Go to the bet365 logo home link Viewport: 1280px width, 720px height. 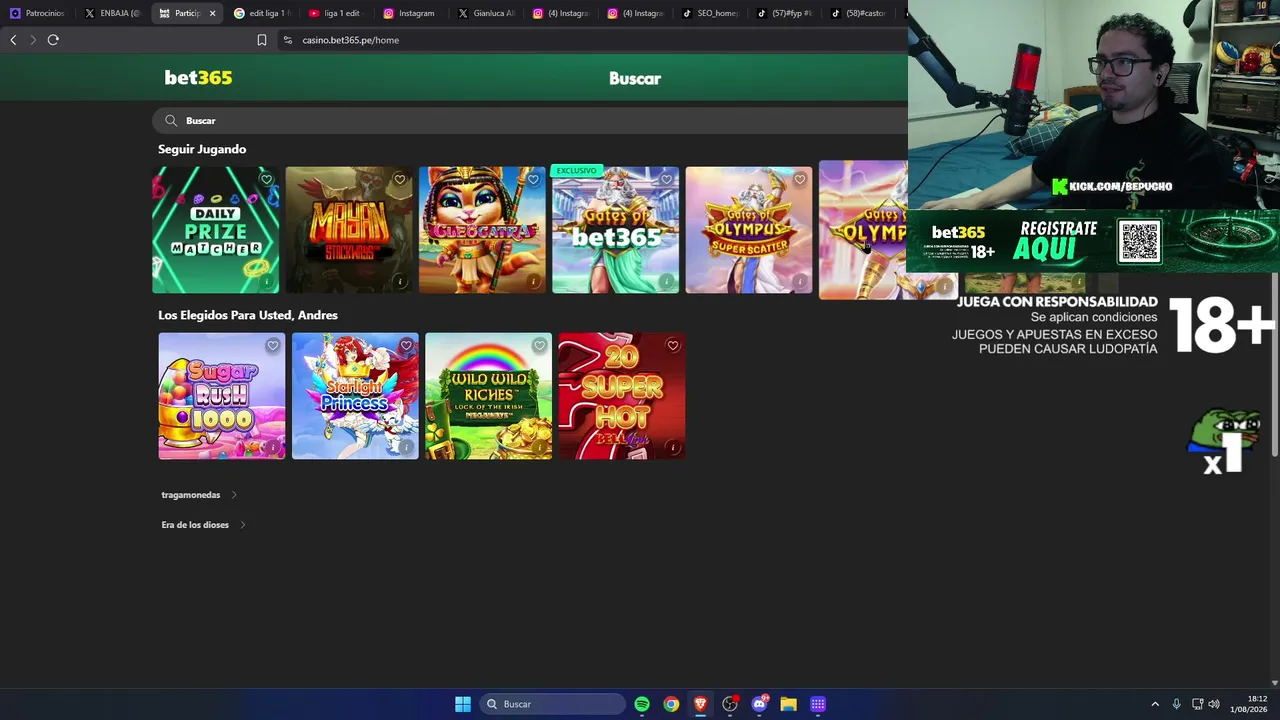coord(198,78)
